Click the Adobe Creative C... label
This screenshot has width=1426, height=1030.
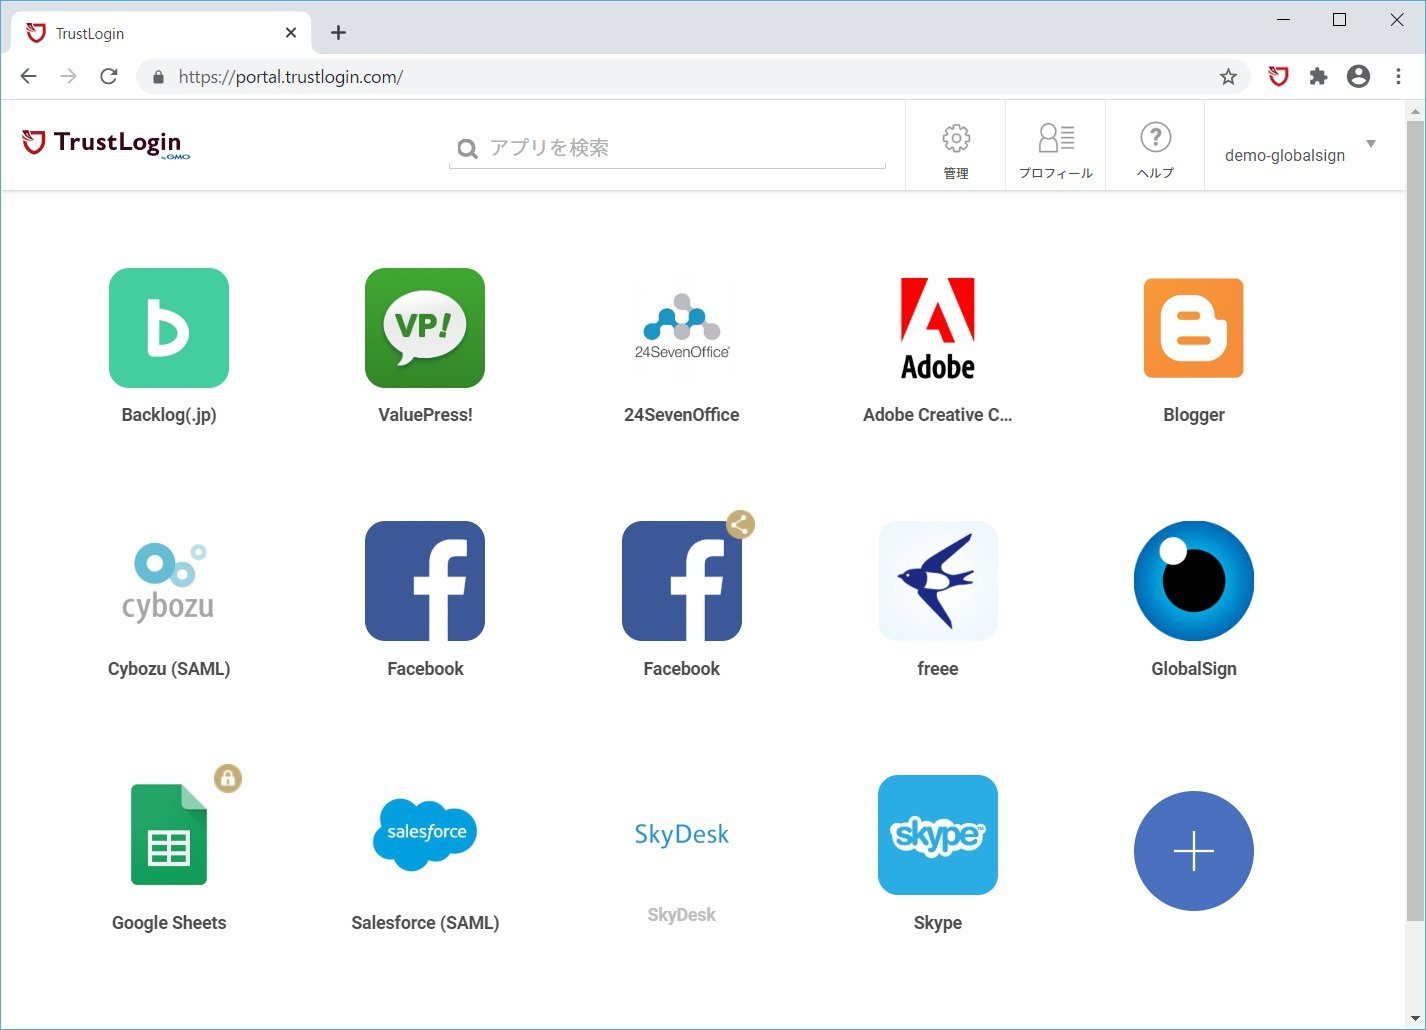coord(938,415)
